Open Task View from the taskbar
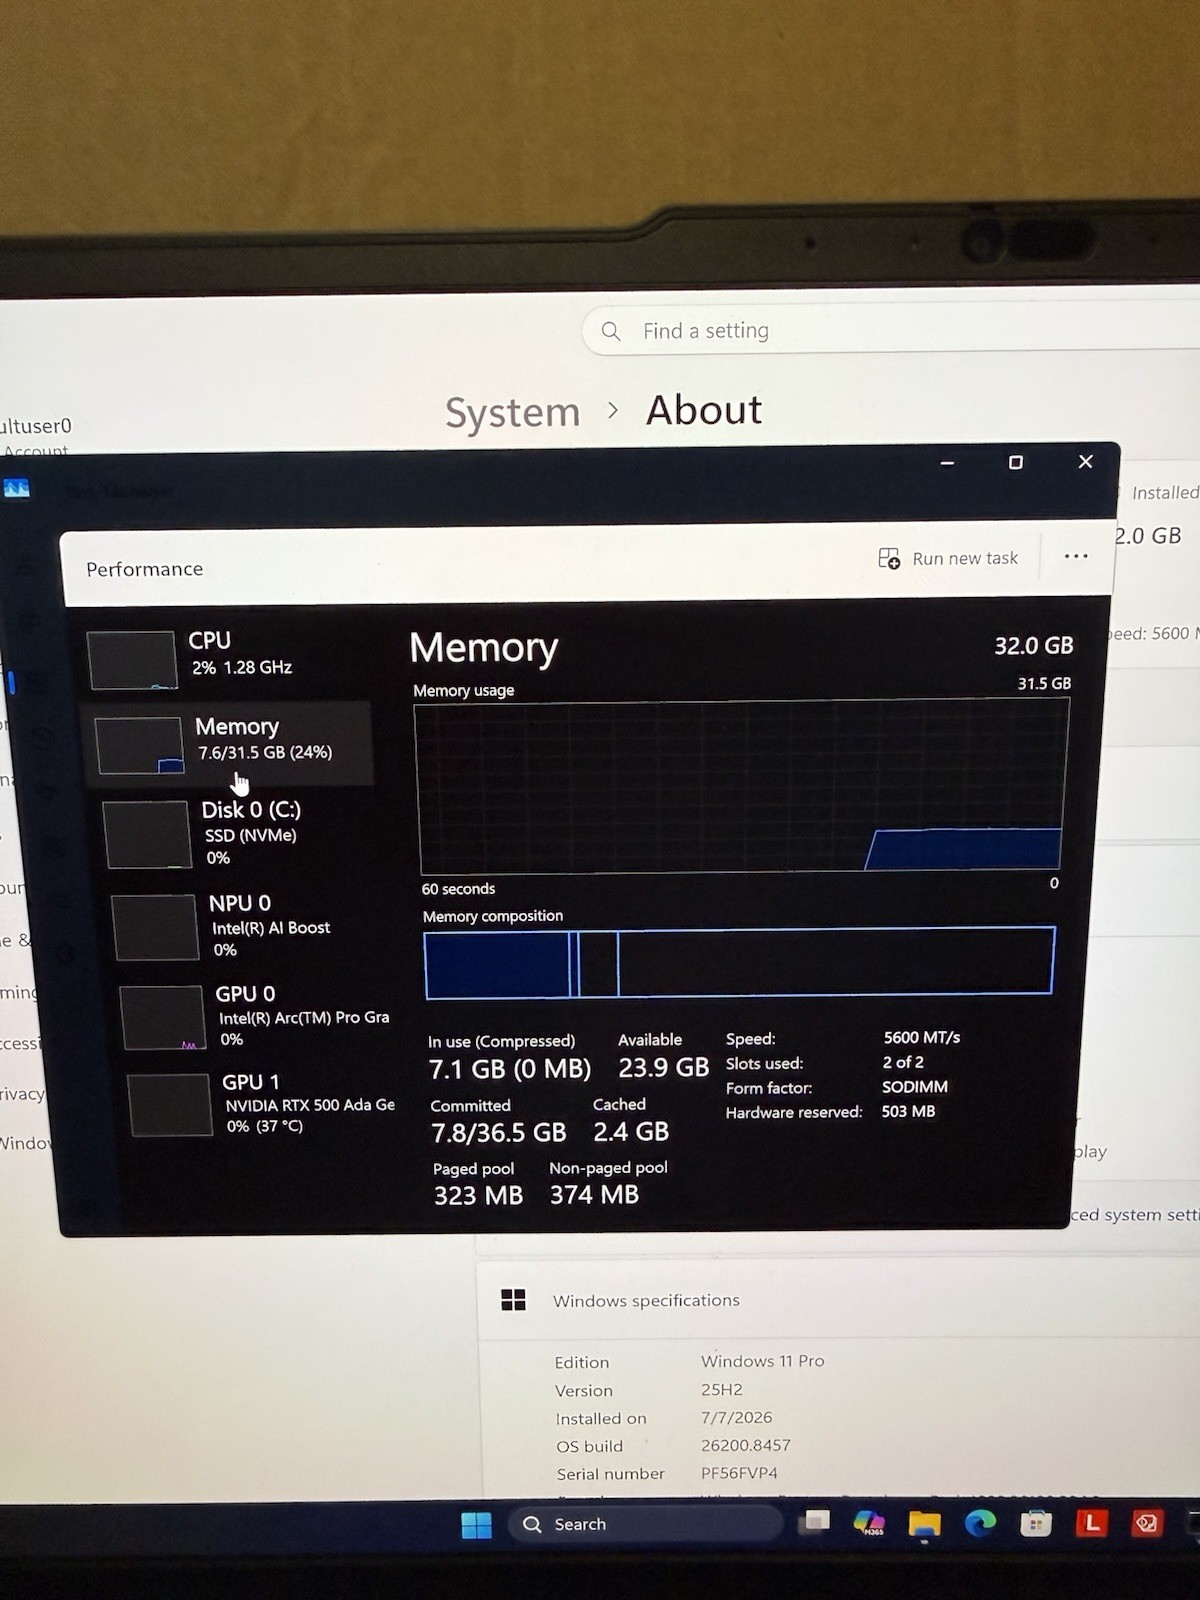Viewport: 1200px width, 1600px height. click(x=817, y=1522)
